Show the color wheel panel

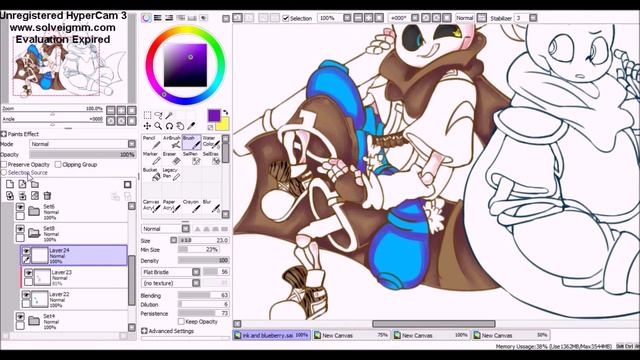click(x=146, y=18)
